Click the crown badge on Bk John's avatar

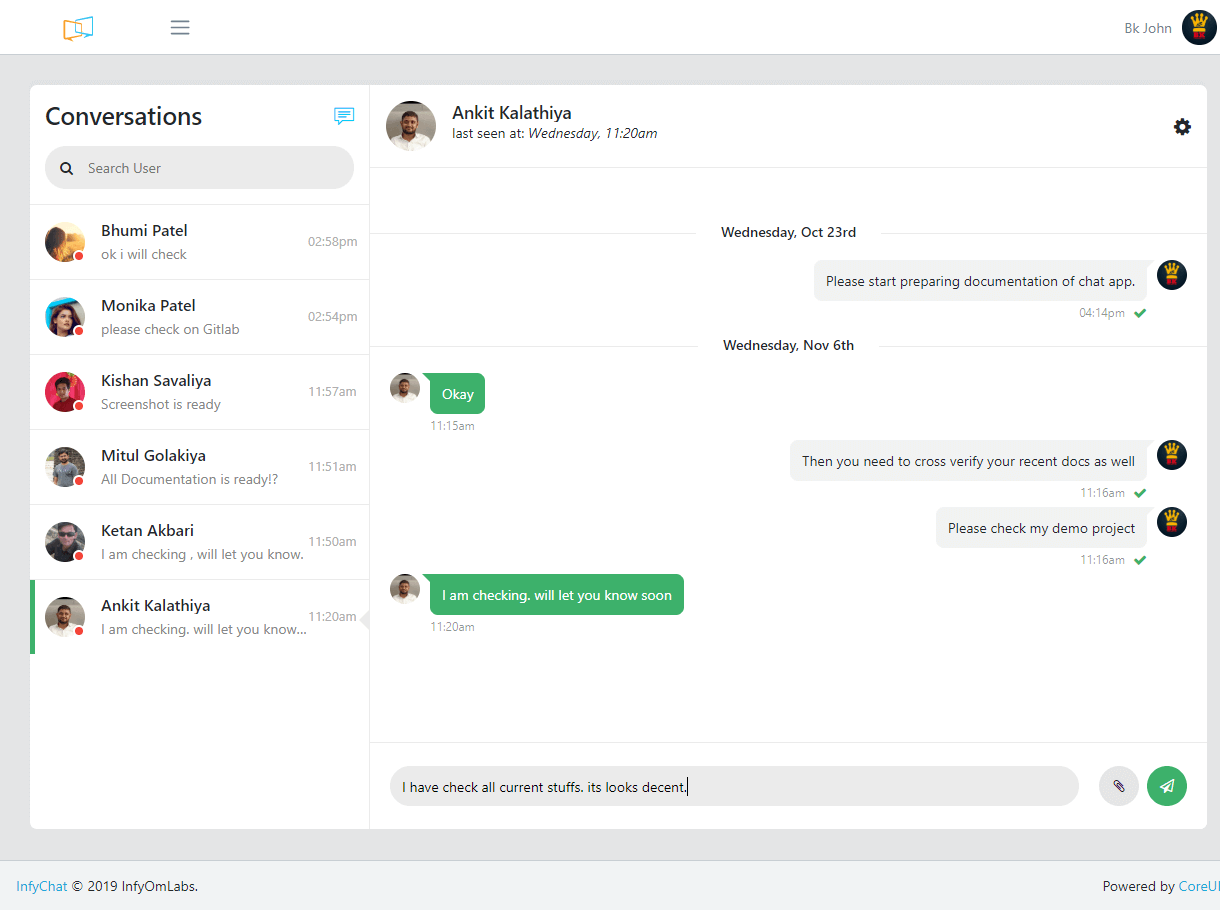[x=1199, y=27]
